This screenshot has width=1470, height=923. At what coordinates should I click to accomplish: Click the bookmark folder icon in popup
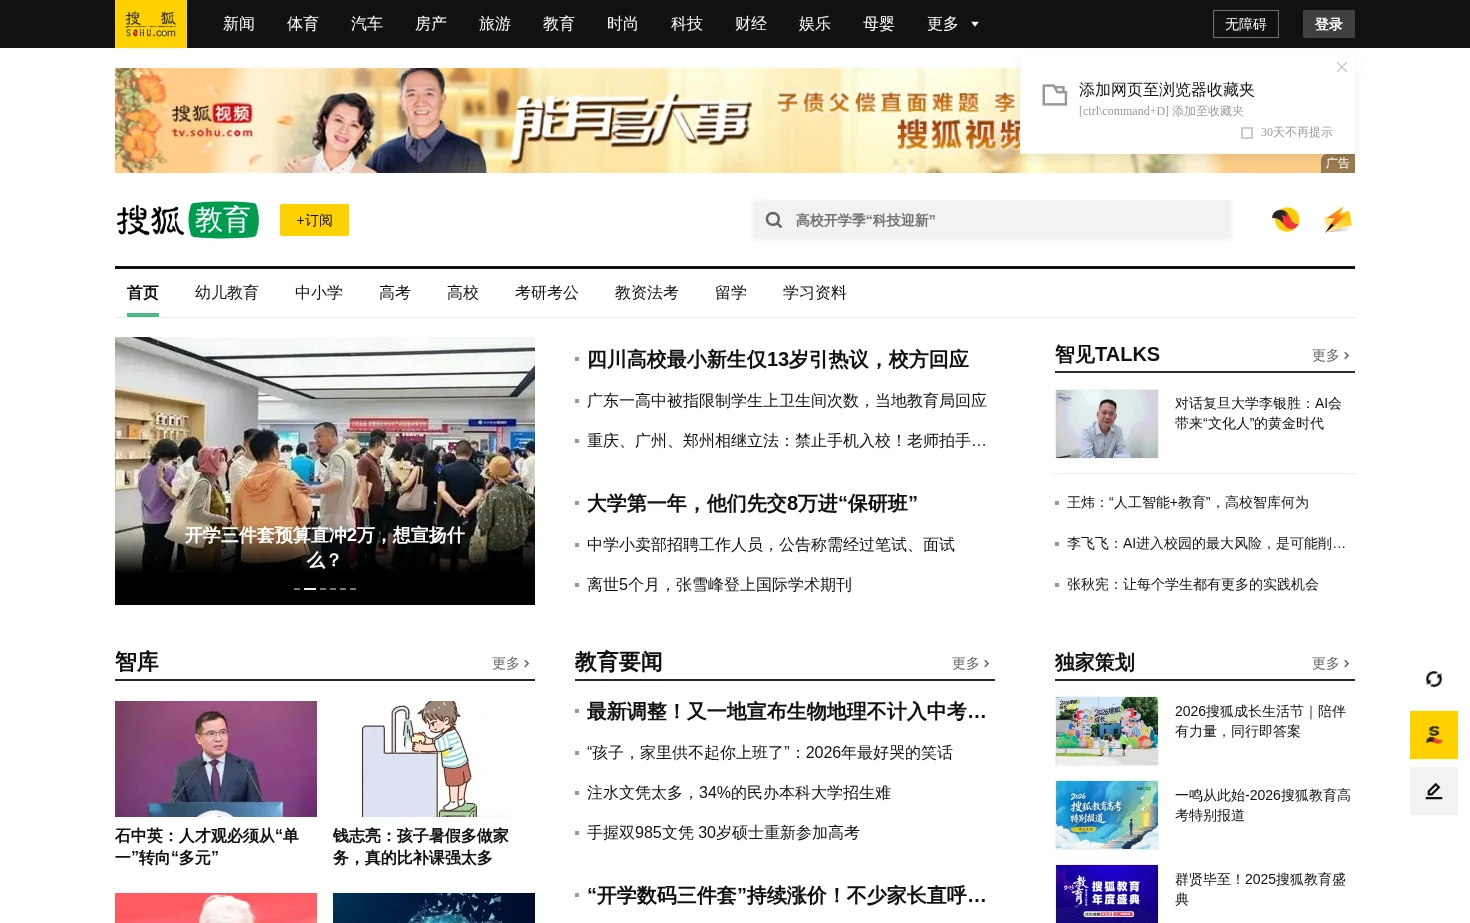coord(1055,95)
